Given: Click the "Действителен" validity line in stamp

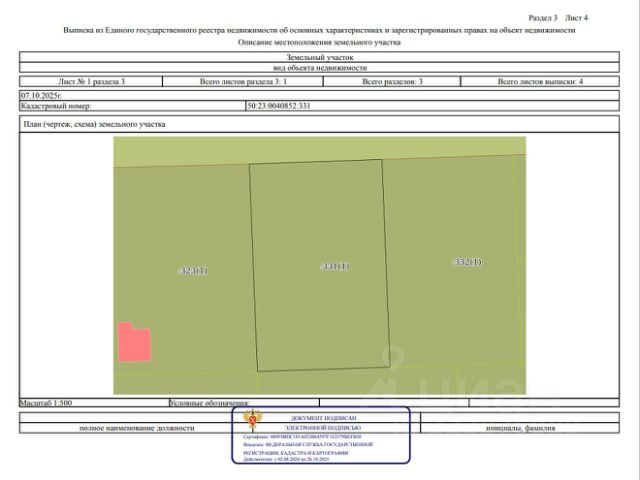Looking at the screenshot, I should point(286,460).
